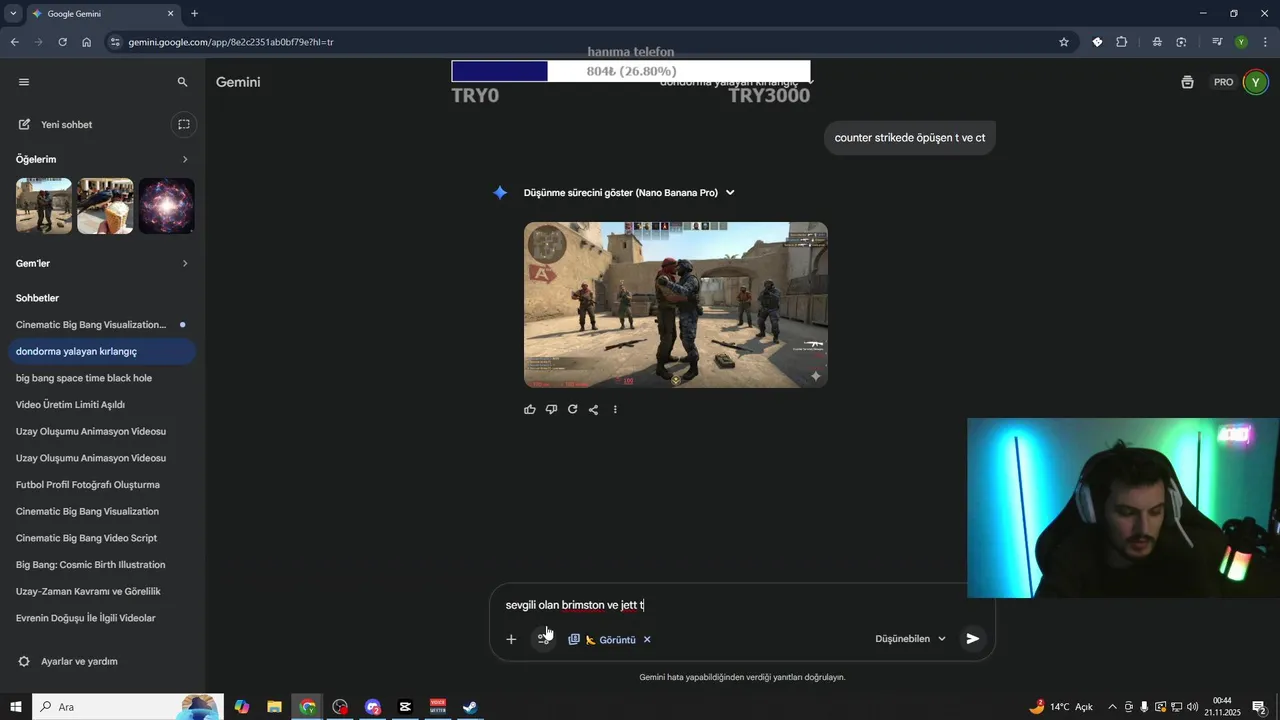Open browser extensions puzzle icon
This screenshot has height=720, width=1280.
click(1121, 42)
